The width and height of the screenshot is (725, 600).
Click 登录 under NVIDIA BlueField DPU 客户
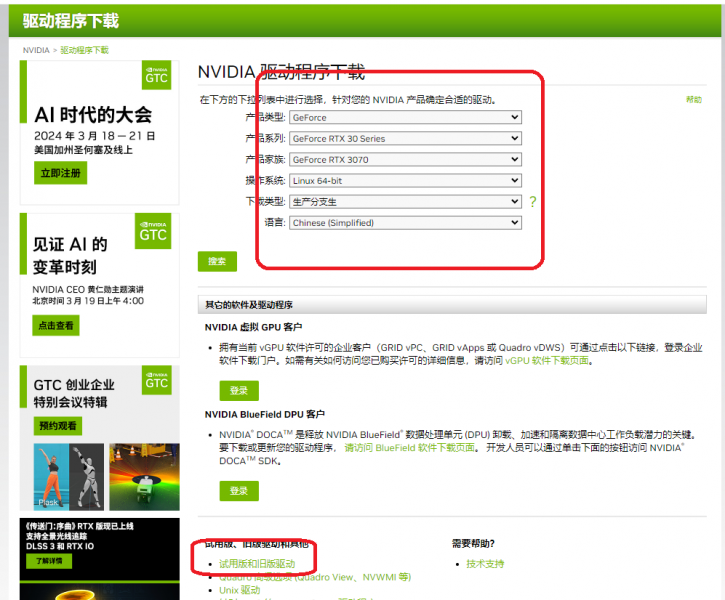click(239, 491)
